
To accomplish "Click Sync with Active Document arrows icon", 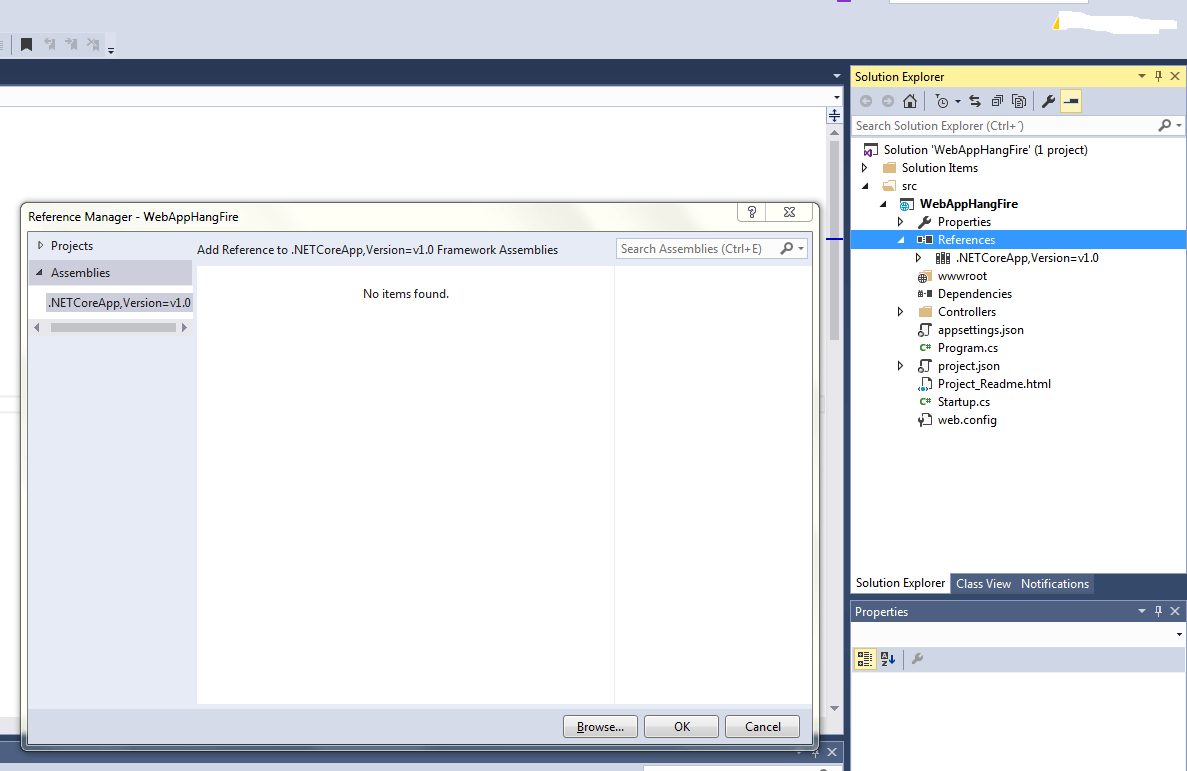I will (x=975, y=101).
